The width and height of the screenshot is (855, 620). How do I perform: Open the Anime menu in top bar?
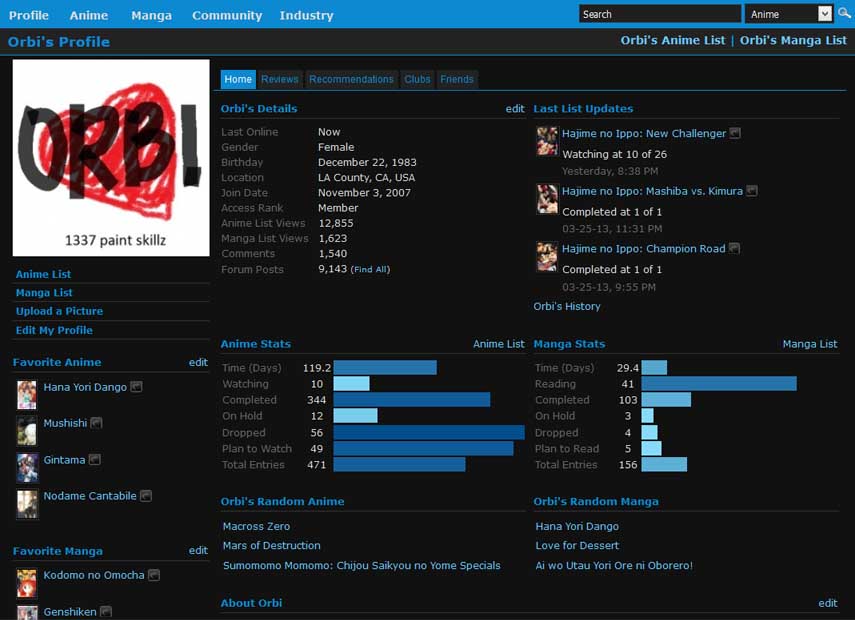(x=89, y=15)
